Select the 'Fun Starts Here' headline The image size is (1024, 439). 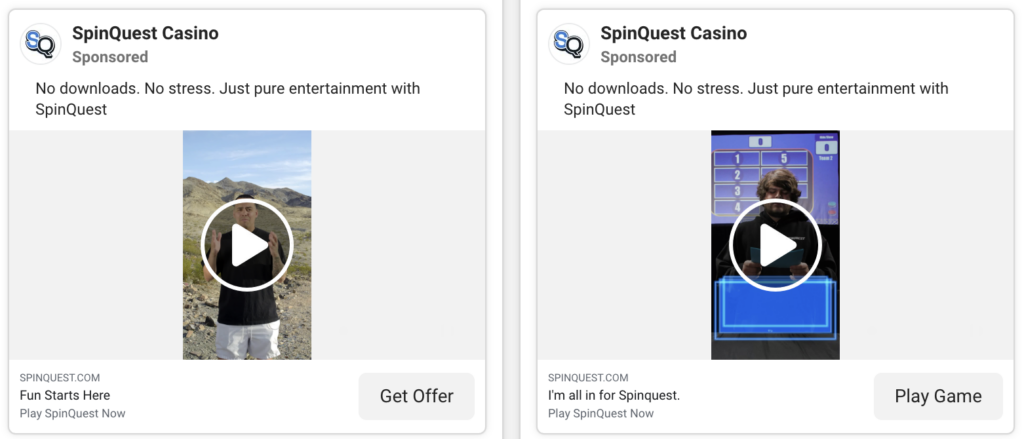coord(65,395)
